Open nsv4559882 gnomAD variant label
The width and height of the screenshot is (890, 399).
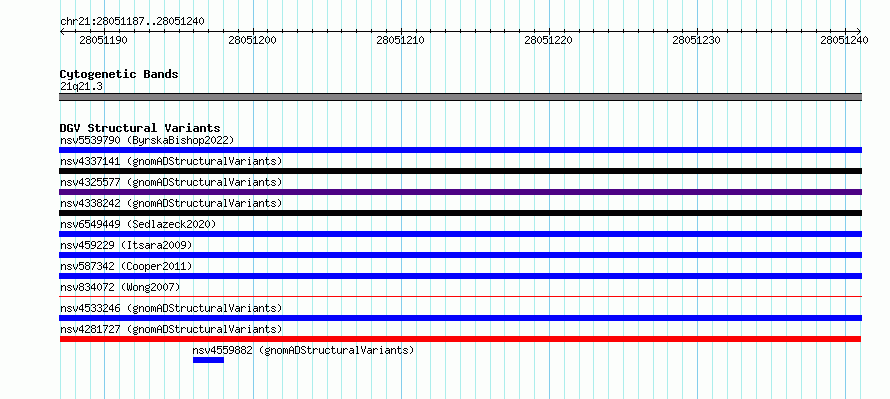point(304,350)
